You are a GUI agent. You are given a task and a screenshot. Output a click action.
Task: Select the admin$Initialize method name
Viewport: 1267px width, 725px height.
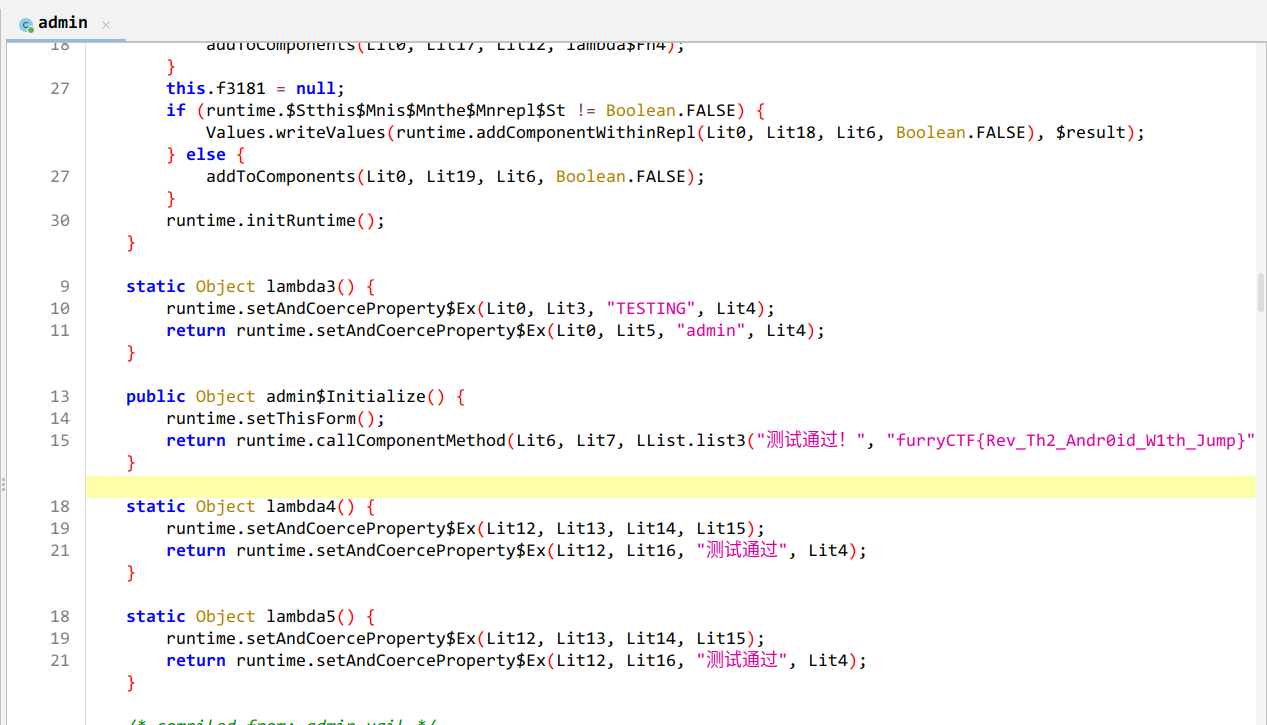(x=341, y=397)
